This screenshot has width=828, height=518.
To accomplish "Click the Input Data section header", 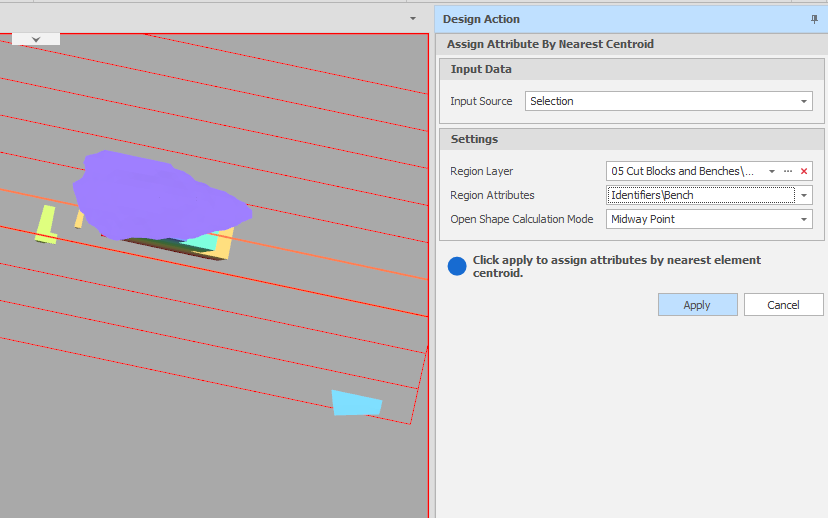I will [481, 69].
